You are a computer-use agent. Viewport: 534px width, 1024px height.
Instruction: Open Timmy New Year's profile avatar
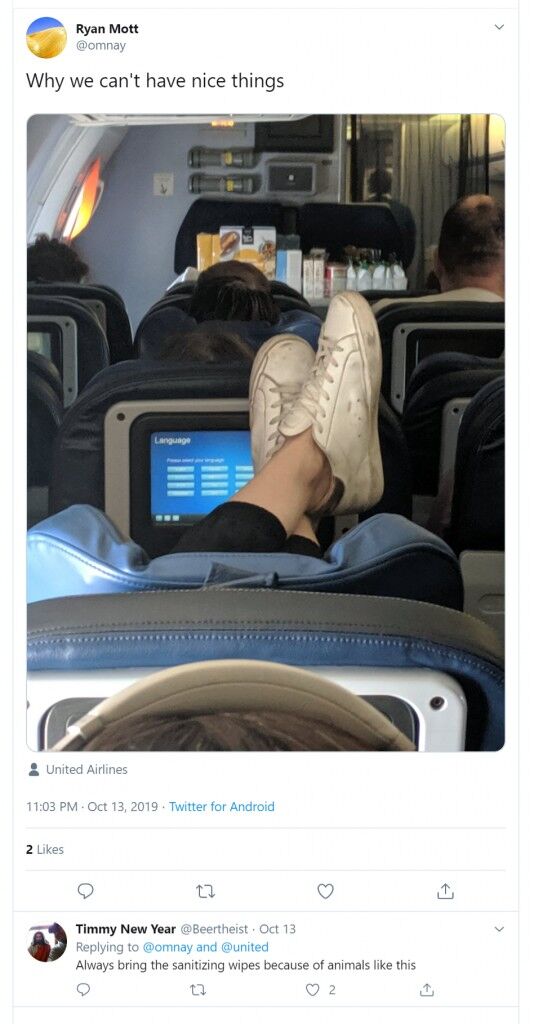[x=46, y=942]
